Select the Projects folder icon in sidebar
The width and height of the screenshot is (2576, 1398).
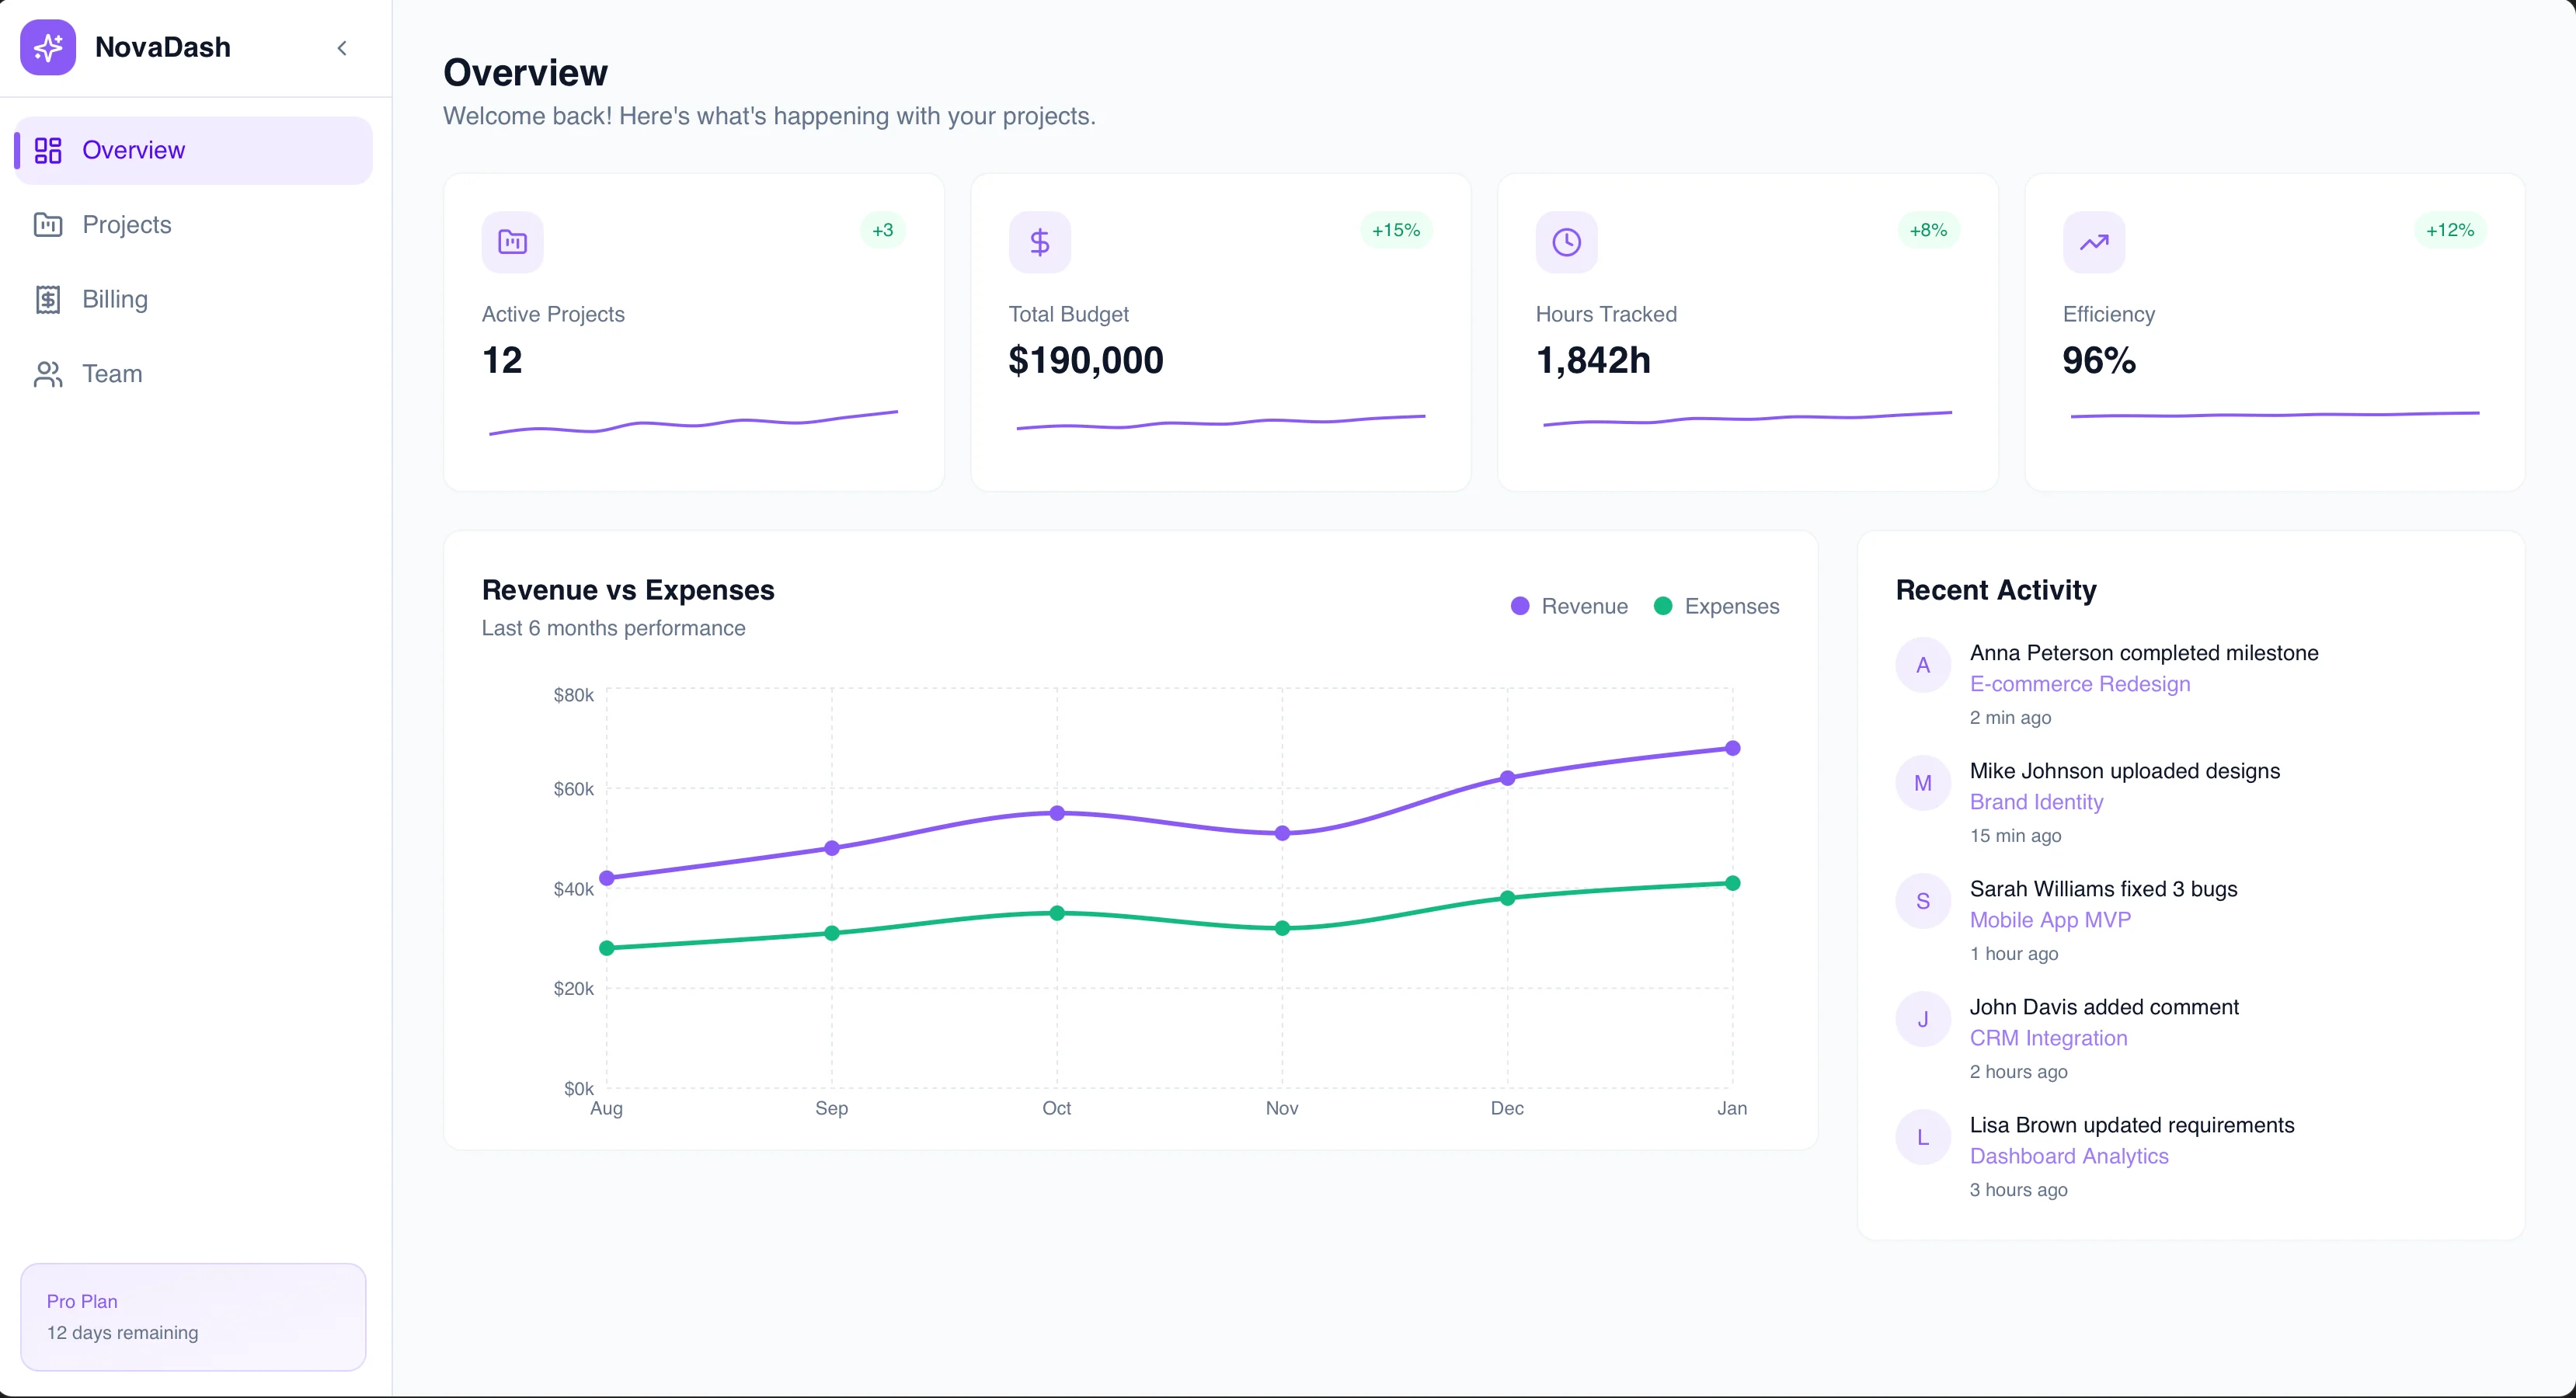(48, 225)
